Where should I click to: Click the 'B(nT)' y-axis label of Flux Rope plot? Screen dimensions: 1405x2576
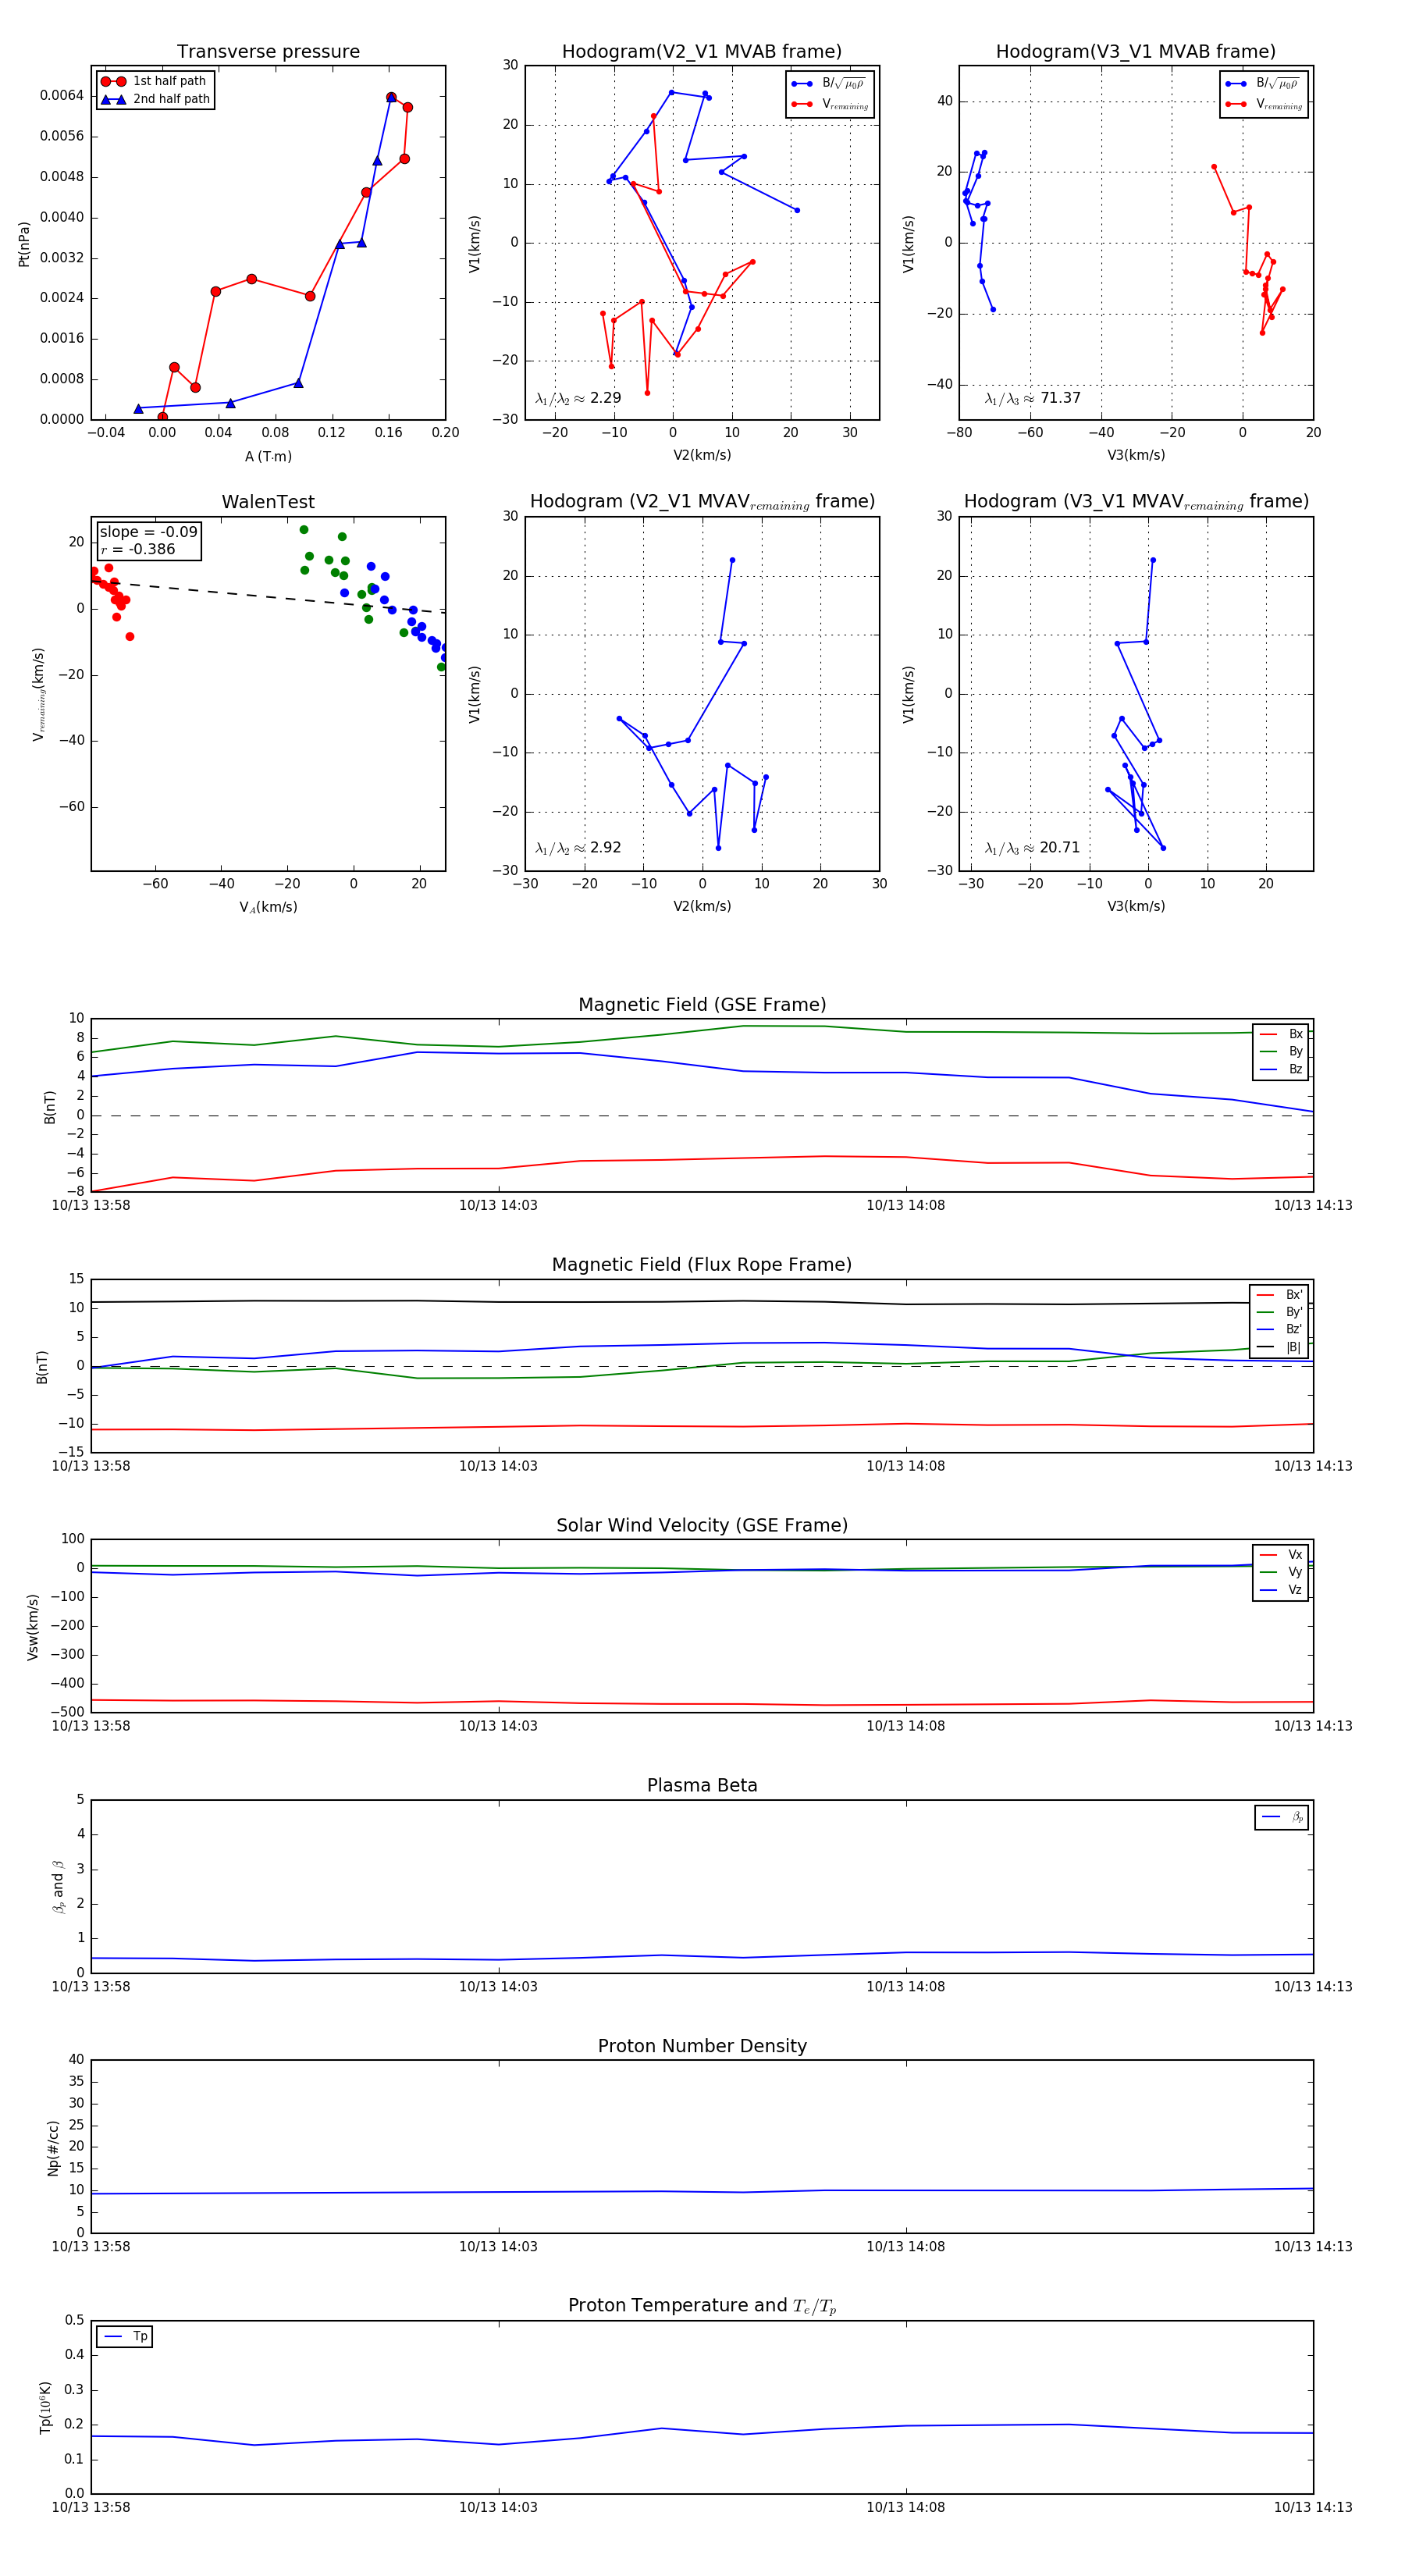(x=42, y=1367)
